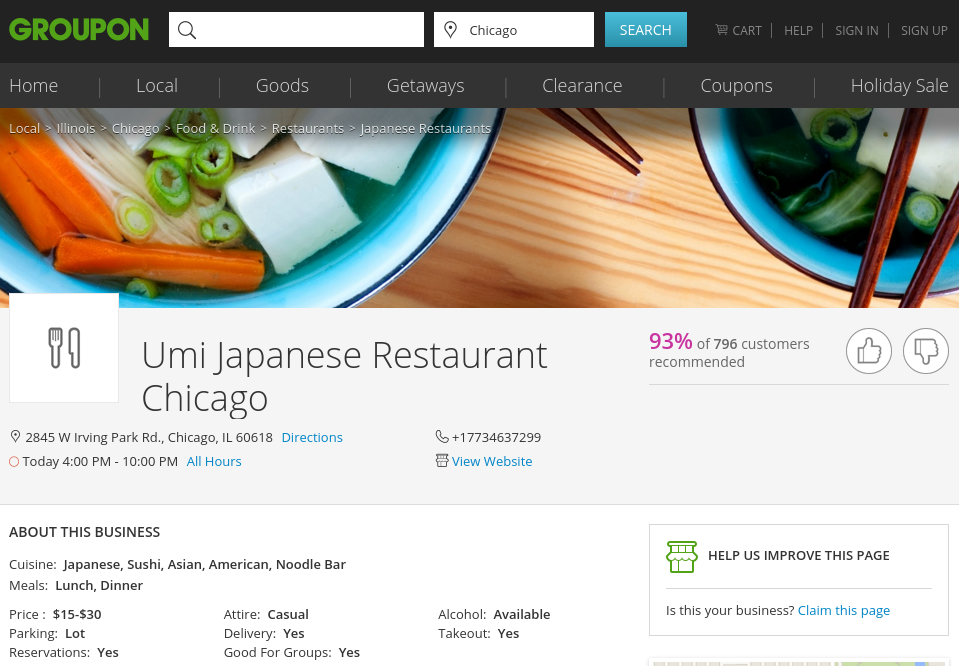Click the Groupon logo
Viewport: 959px width, 666px height.
click(79, 29)
